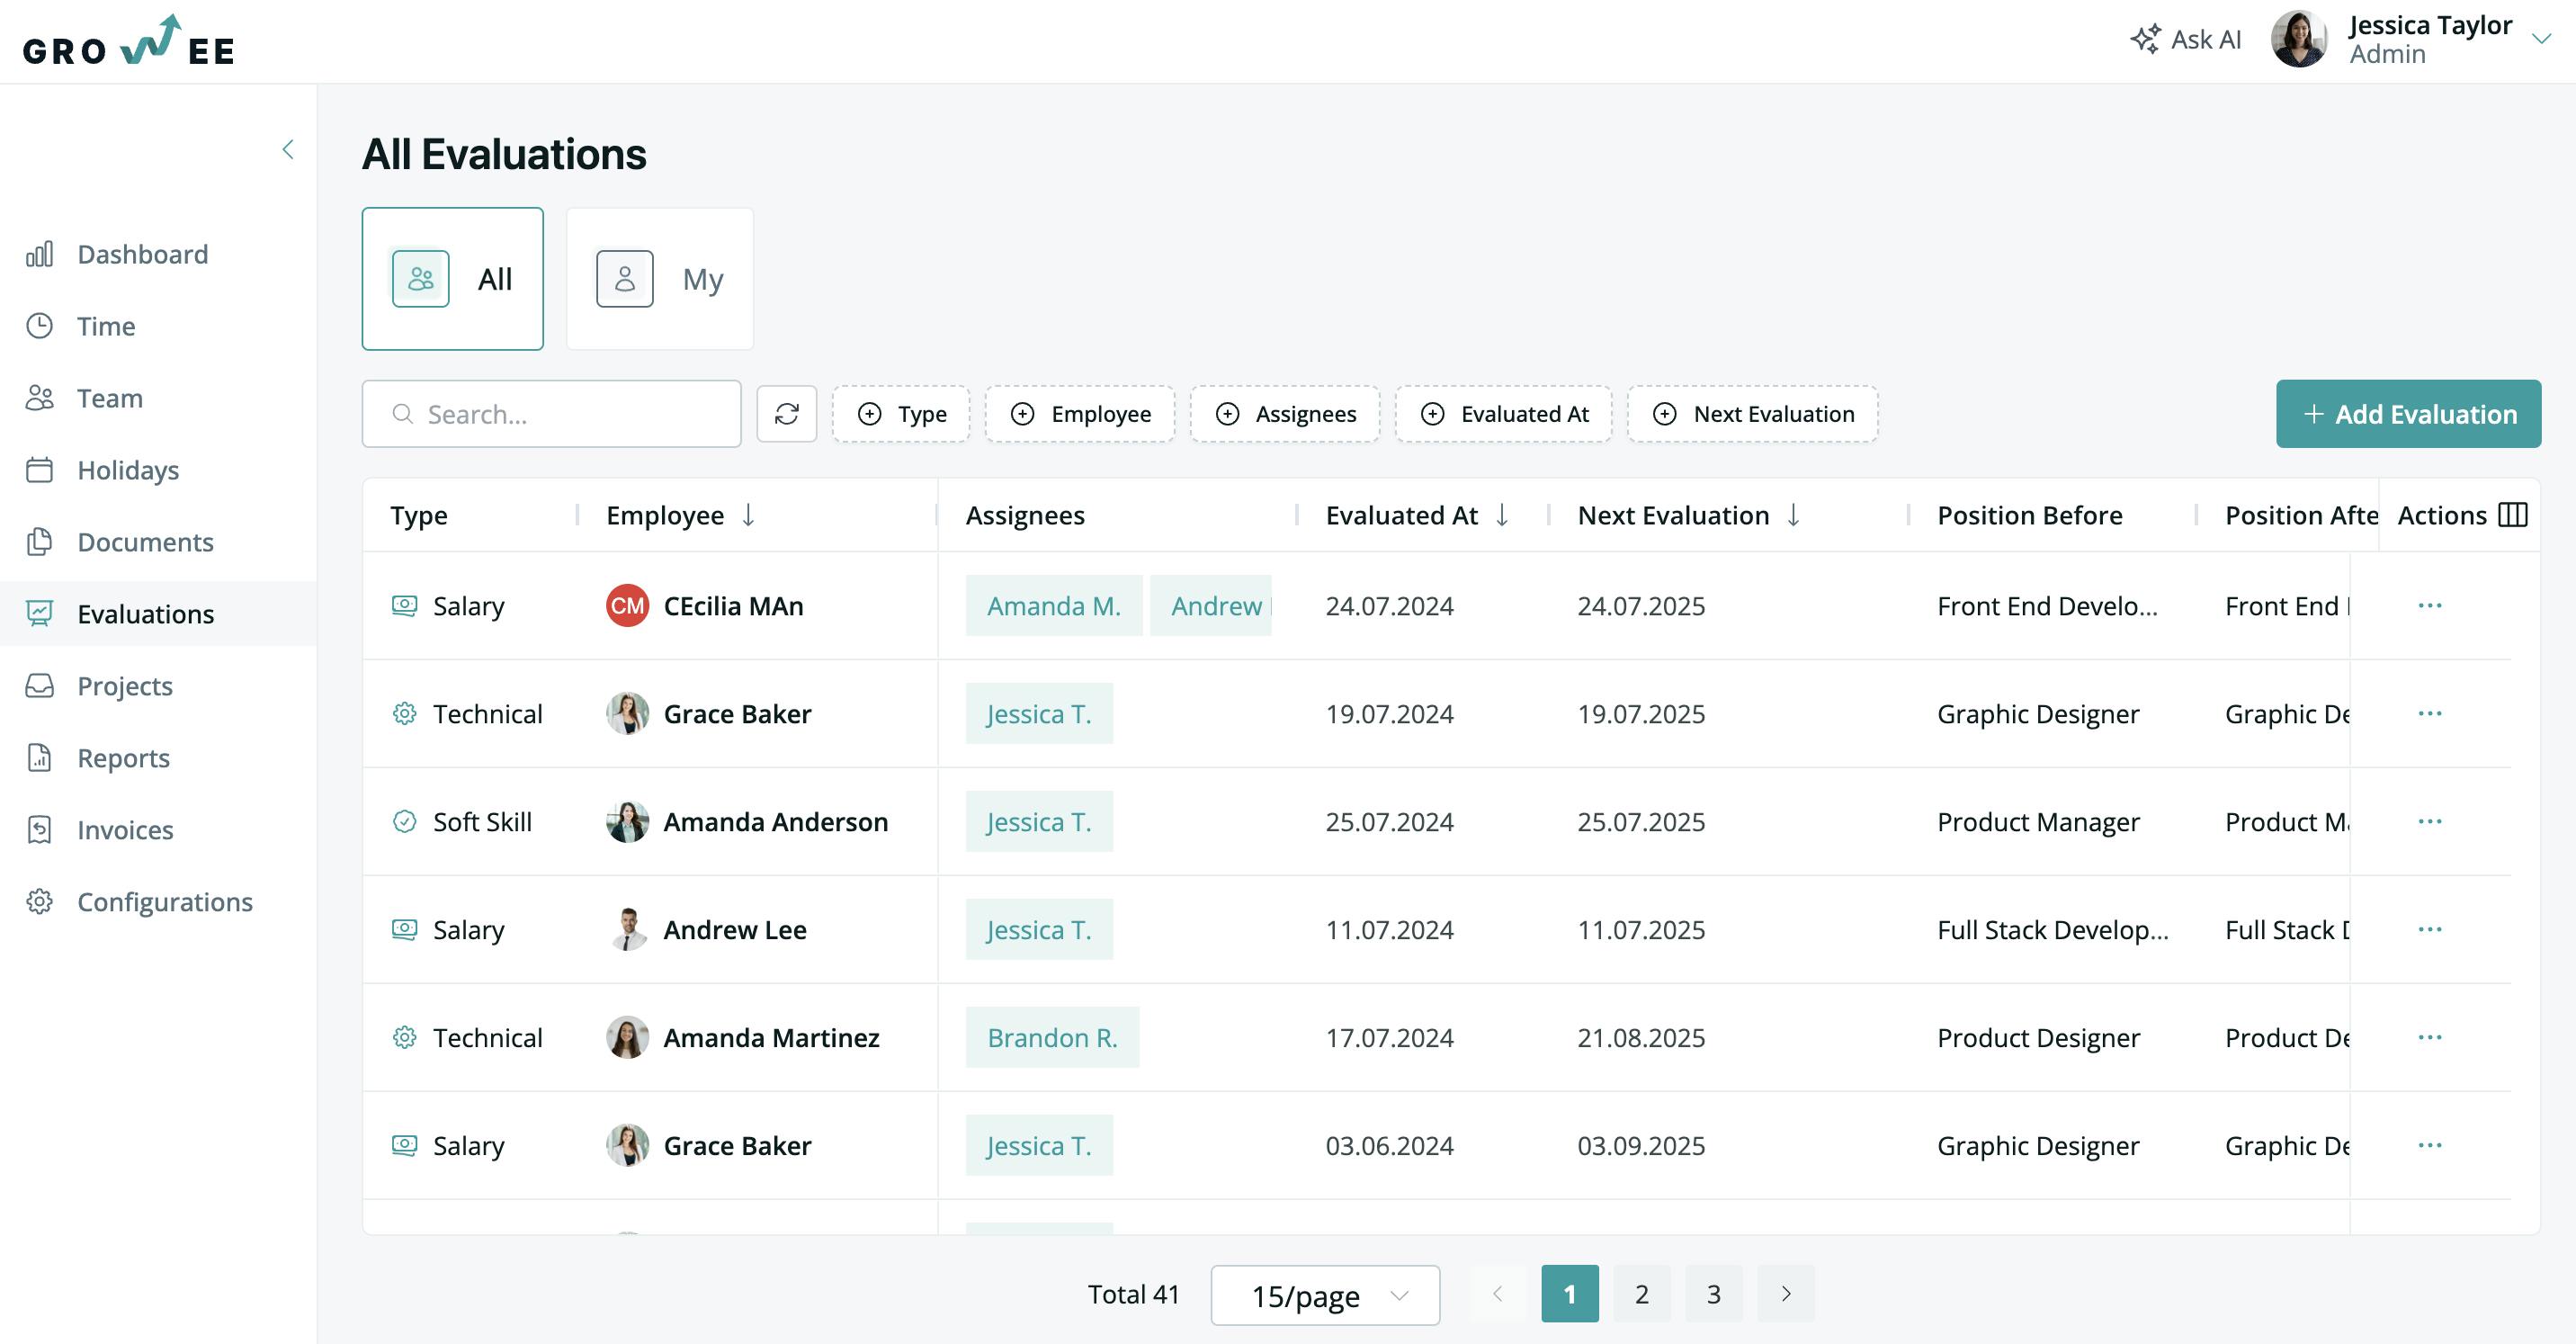Screen dimensions: 2576x1344
Task: Open column settings icon beside Actions
Action: tap(2512, 515)
